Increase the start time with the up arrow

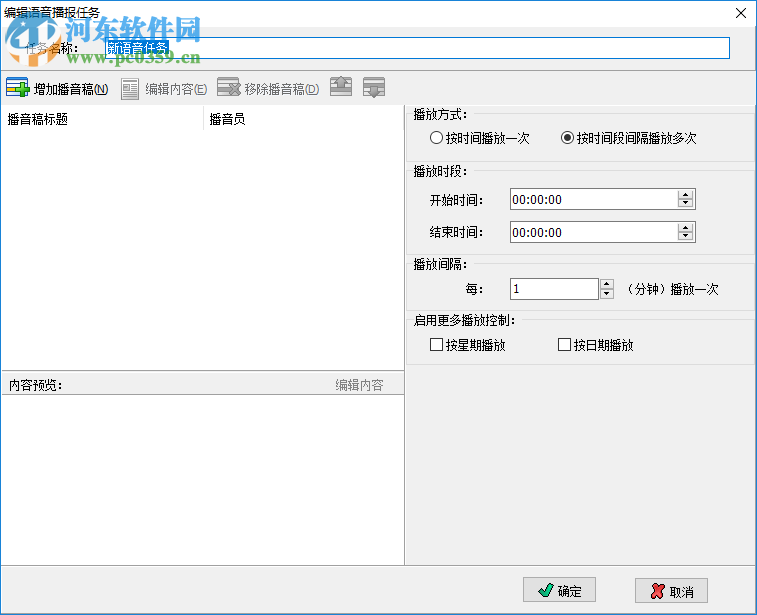coord(686,195)
